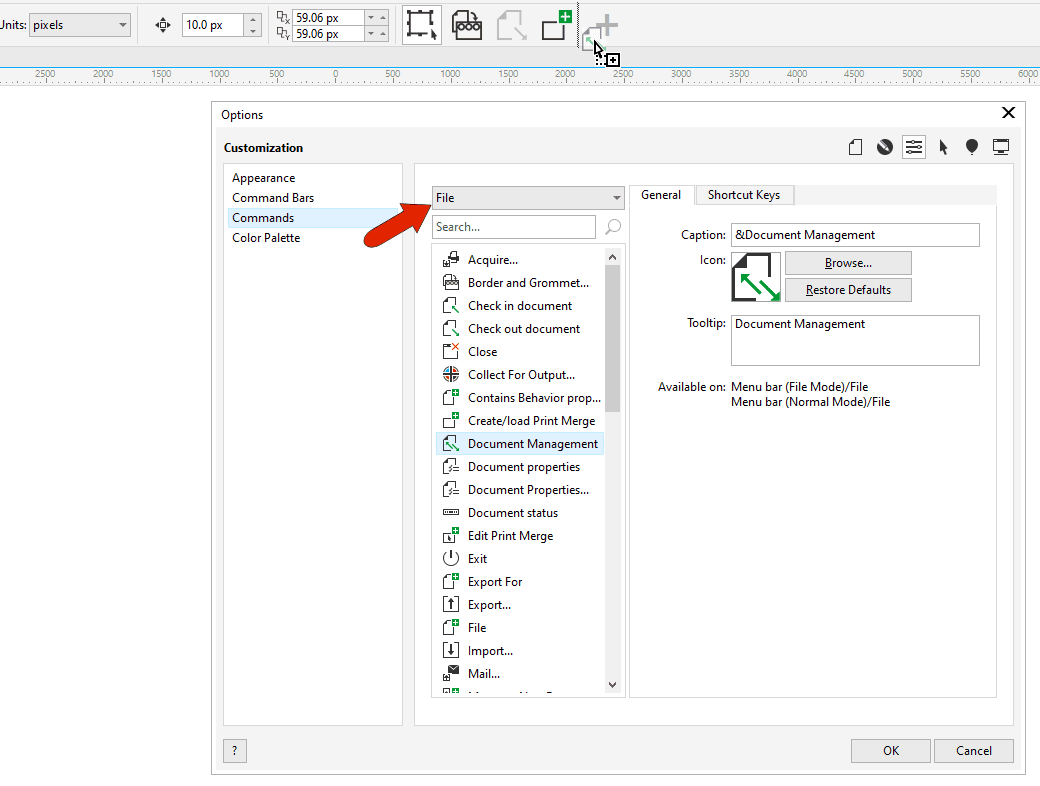Open the balloon Tooltips options icon

pos(971,146)
